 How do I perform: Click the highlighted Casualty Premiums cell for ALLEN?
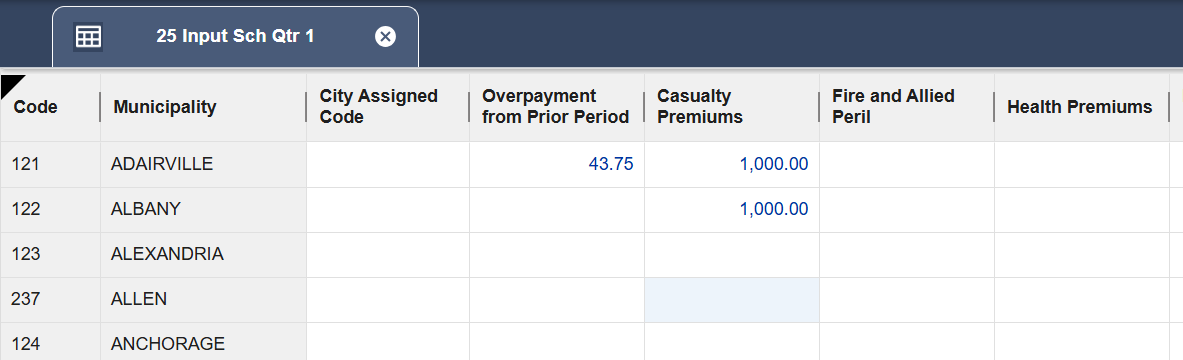[732, 300]
